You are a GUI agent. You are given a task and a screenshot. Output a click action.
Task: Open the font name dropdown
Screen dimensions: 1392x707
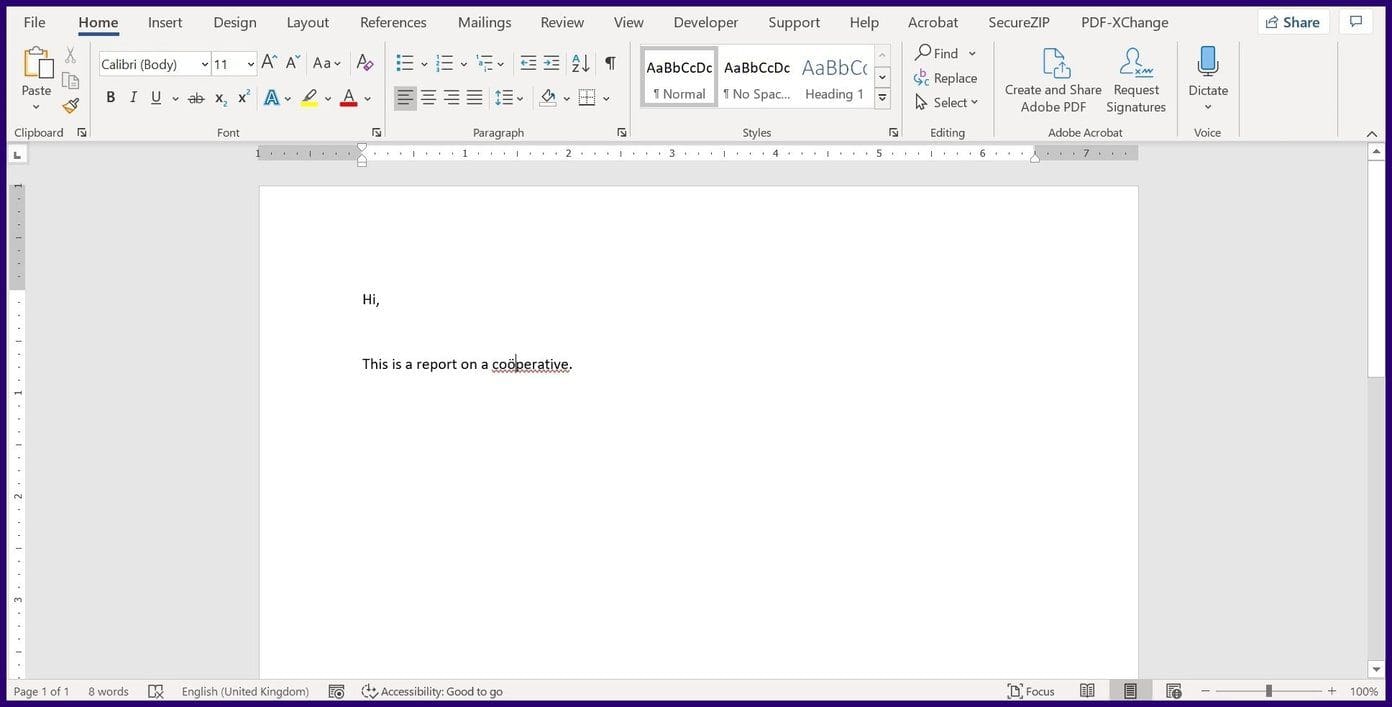204,64
